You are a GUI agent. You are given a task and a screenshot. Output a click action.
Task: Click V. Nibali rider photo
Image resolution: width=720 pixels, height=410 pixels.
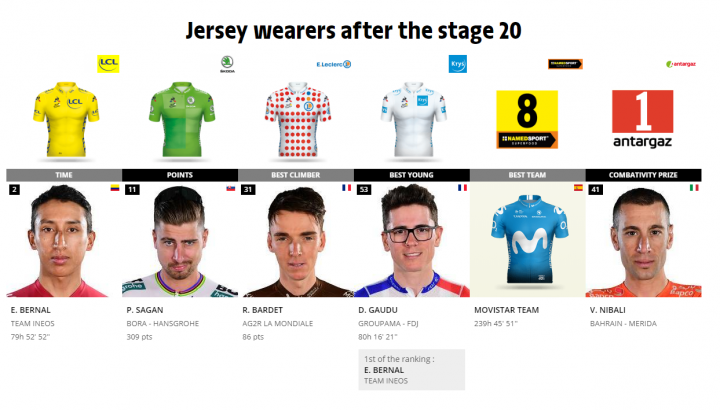(643, 240)
